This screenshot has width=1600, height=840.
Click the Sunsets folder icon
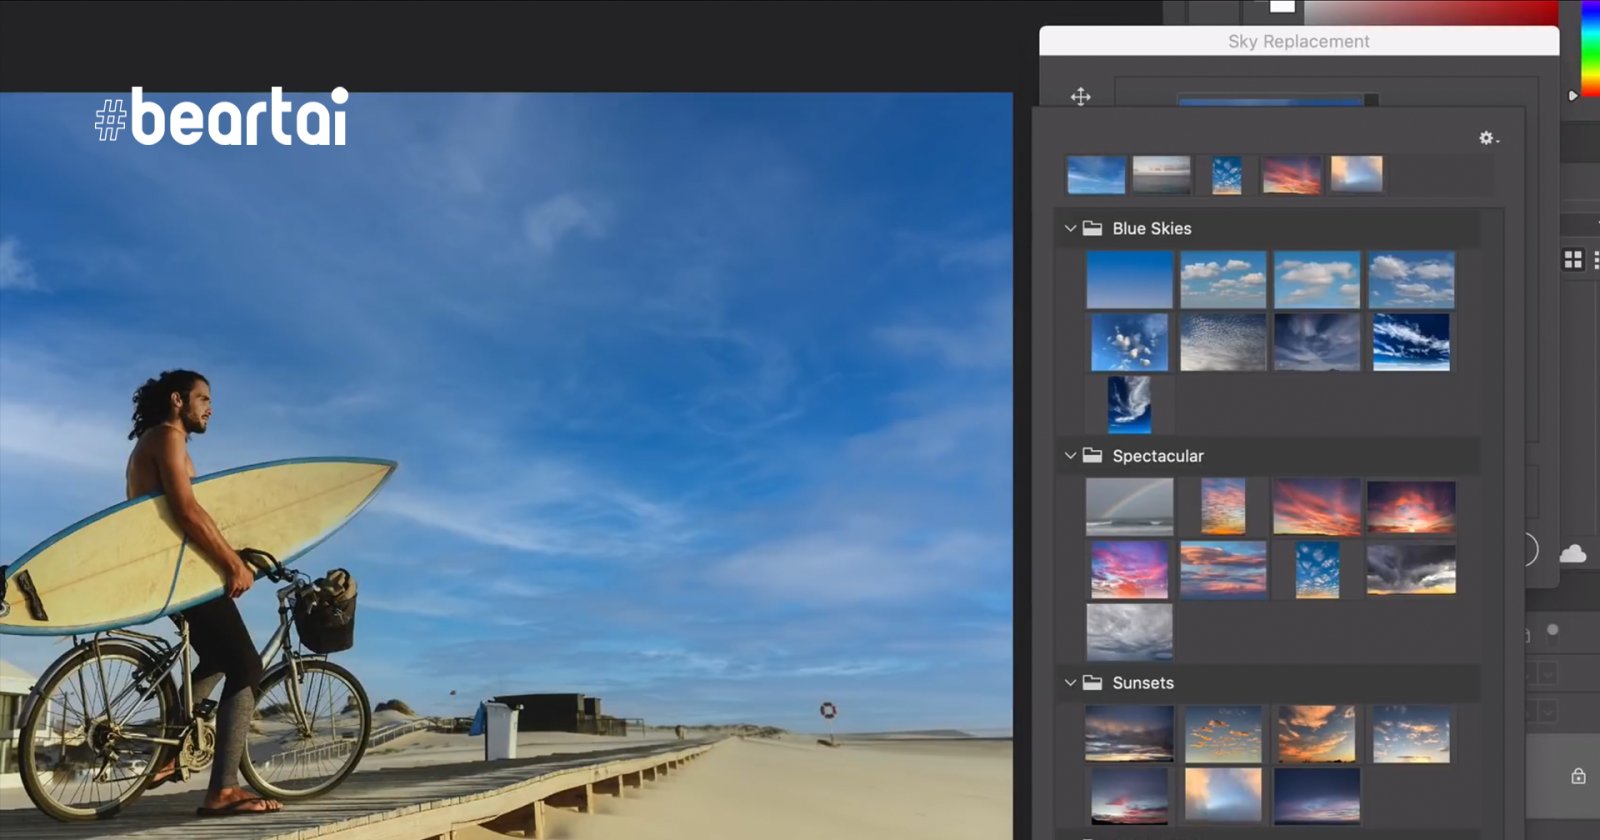pyautogui.click(x=1092, y=682)
